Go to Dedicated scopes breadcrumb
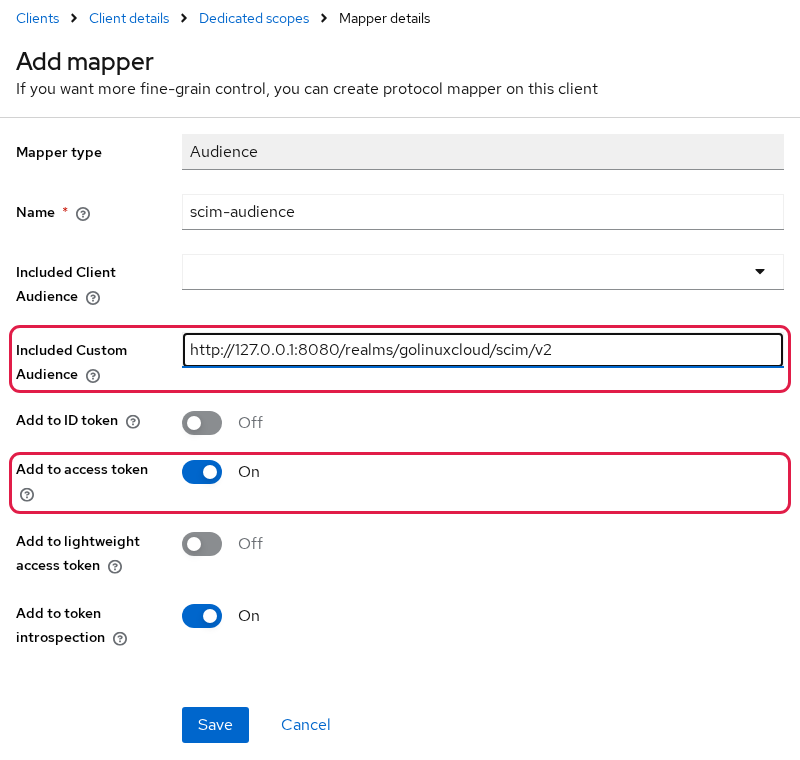800x760 pixels. pos(254,18)
